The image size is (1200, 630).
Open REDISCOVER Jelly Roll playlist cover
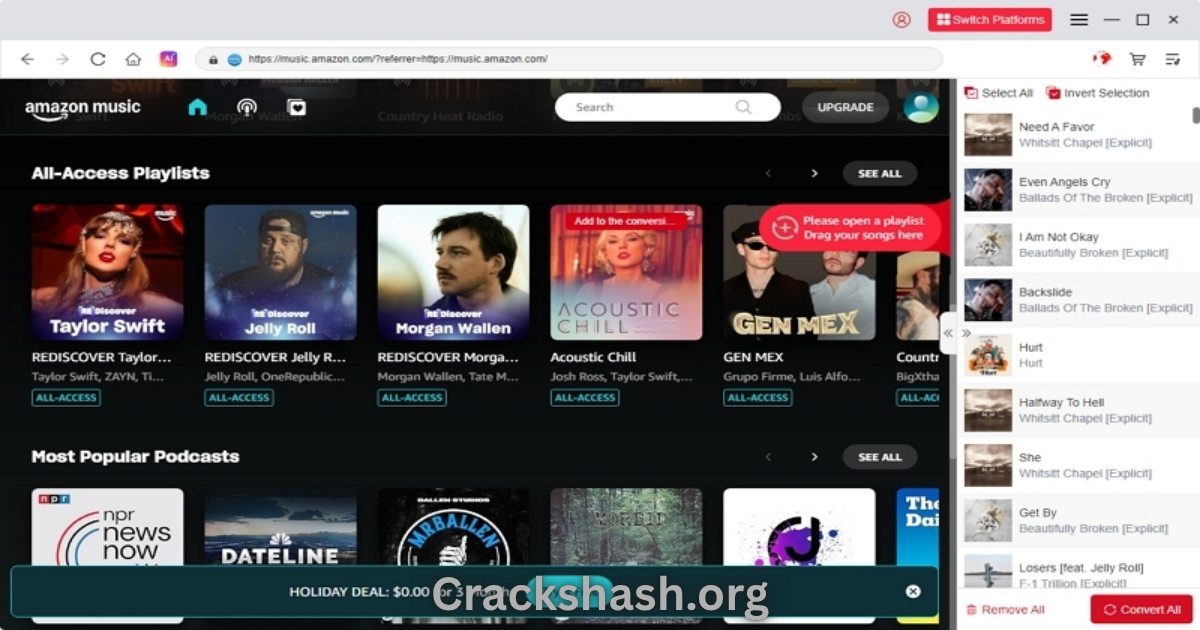[280, 272]
